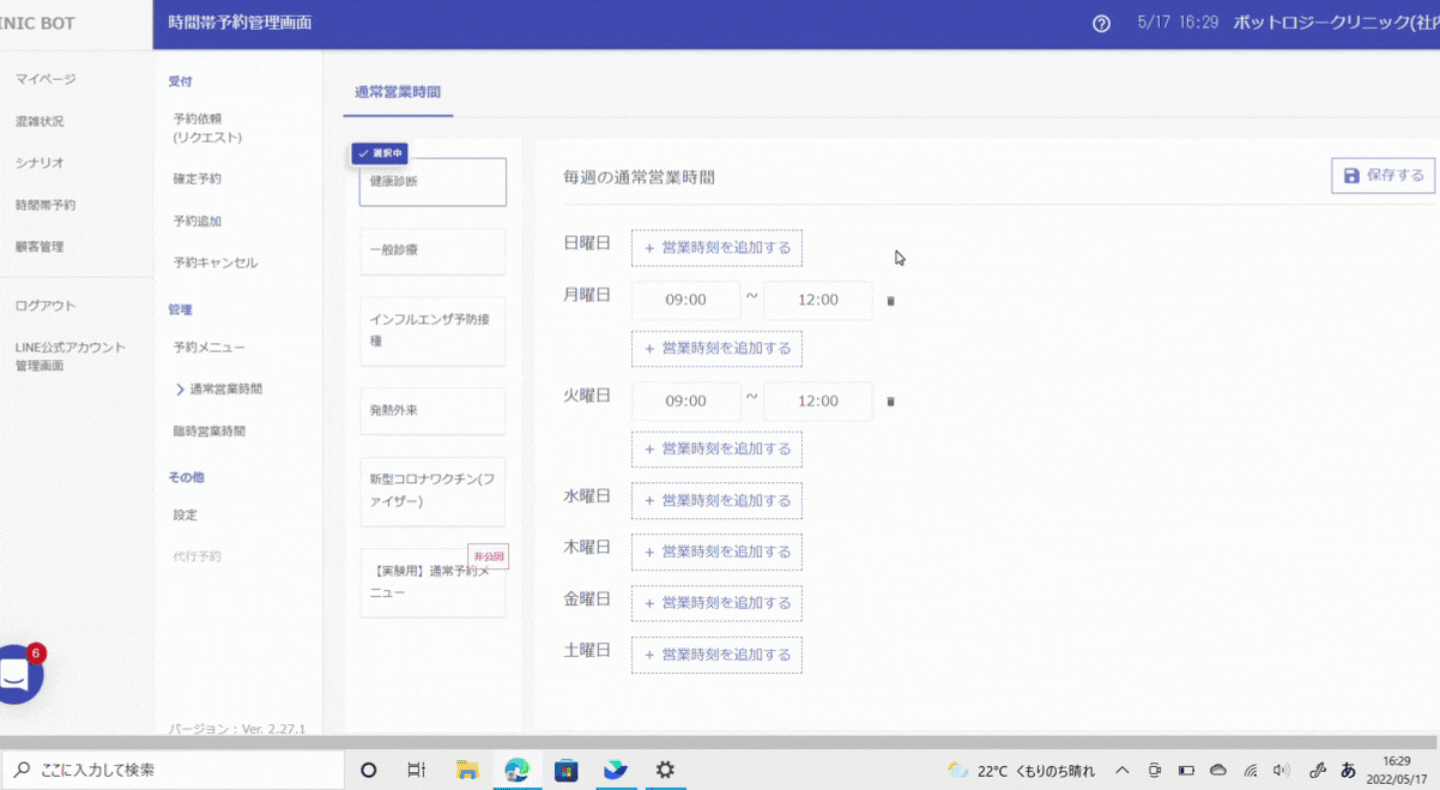Go to 顧客管理 in left navigation
Image resolution: width=1440 pixels, height=790 pixels.
pyautogui.click(x=40, y=247)
